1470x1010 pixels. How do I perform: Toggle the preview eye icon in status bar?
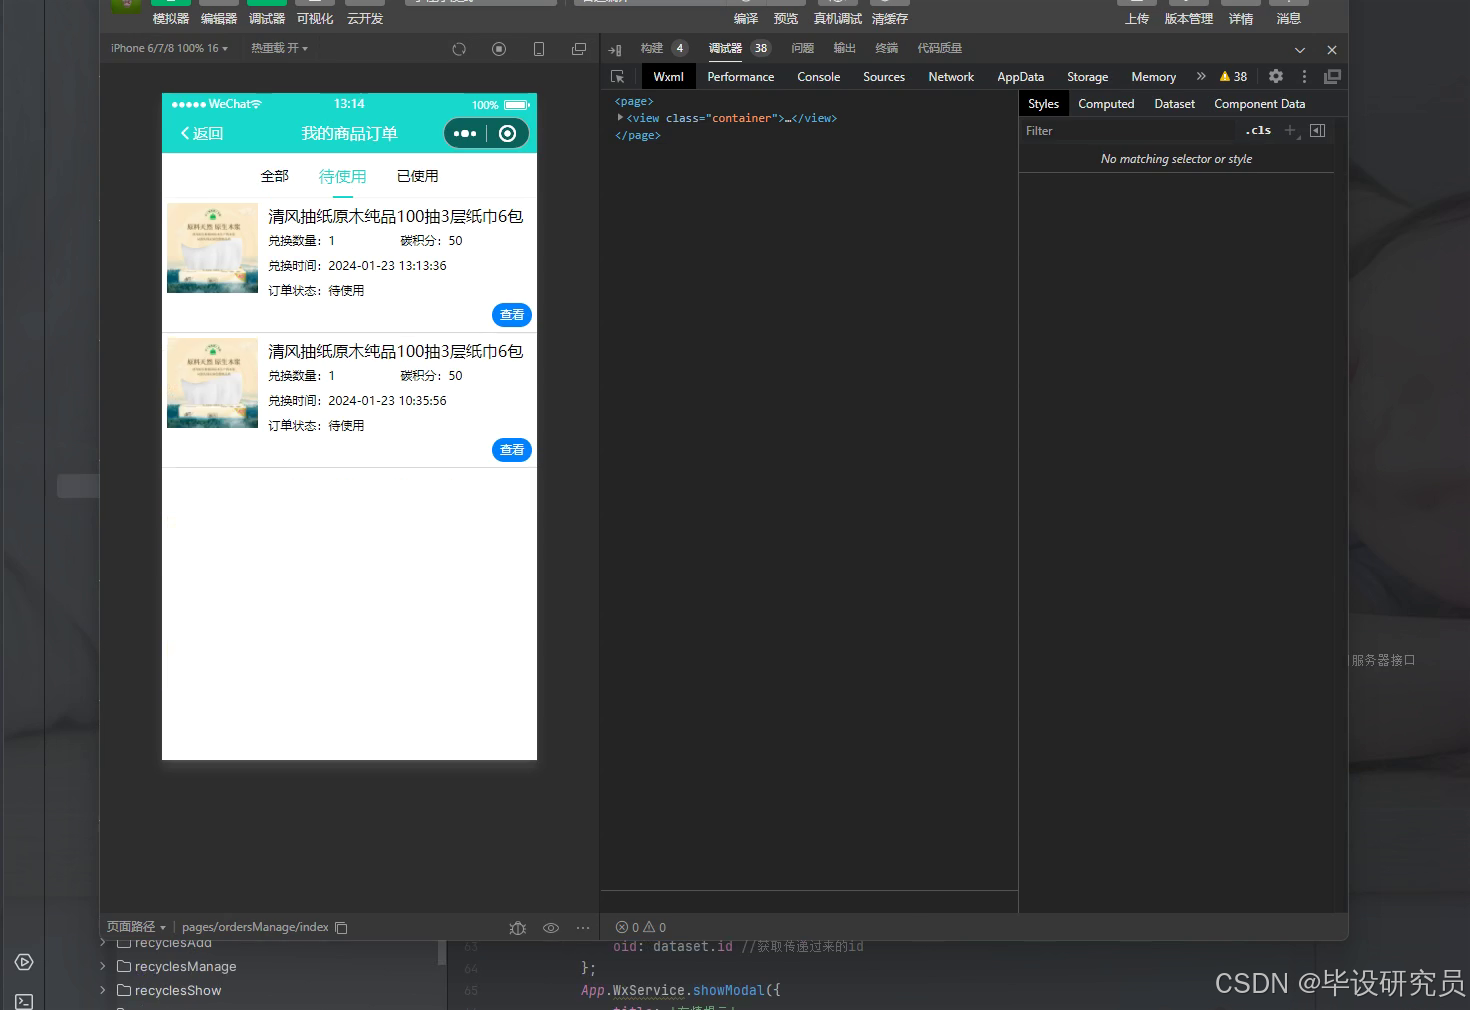[x=551, y=928]
